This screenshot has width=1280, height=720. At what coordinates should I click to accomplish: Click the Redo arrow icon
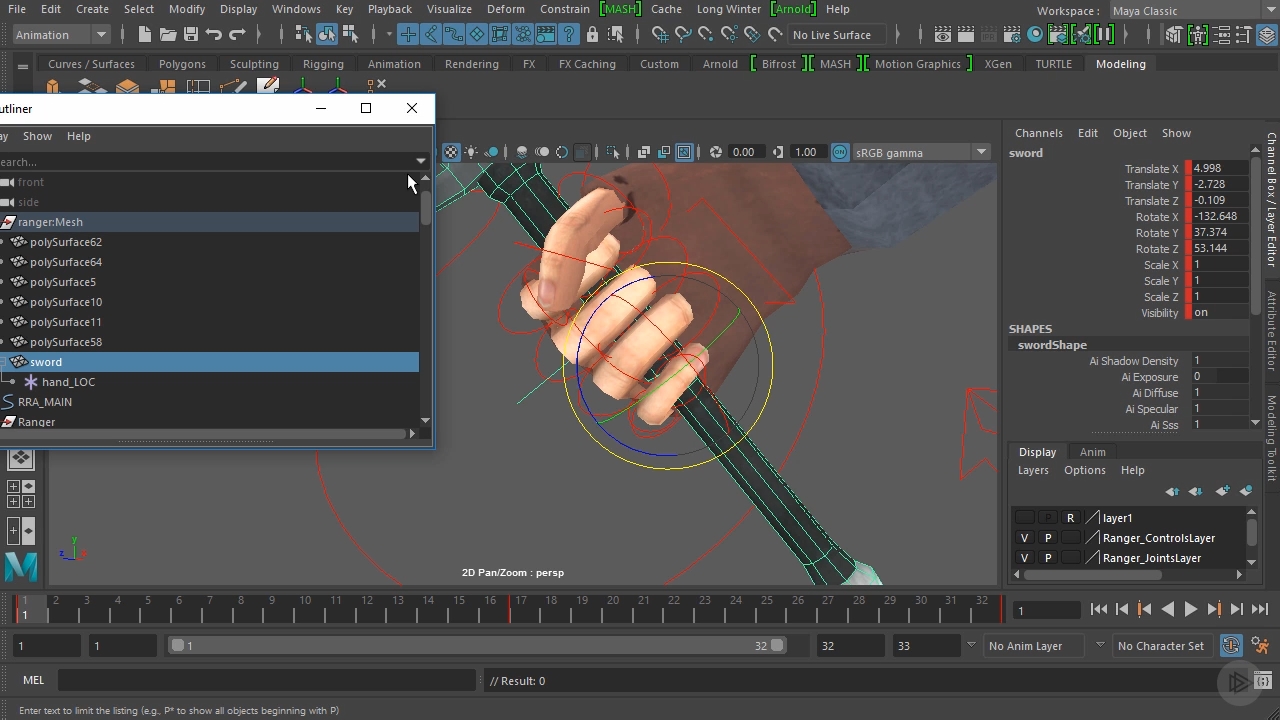coord(237,34)
